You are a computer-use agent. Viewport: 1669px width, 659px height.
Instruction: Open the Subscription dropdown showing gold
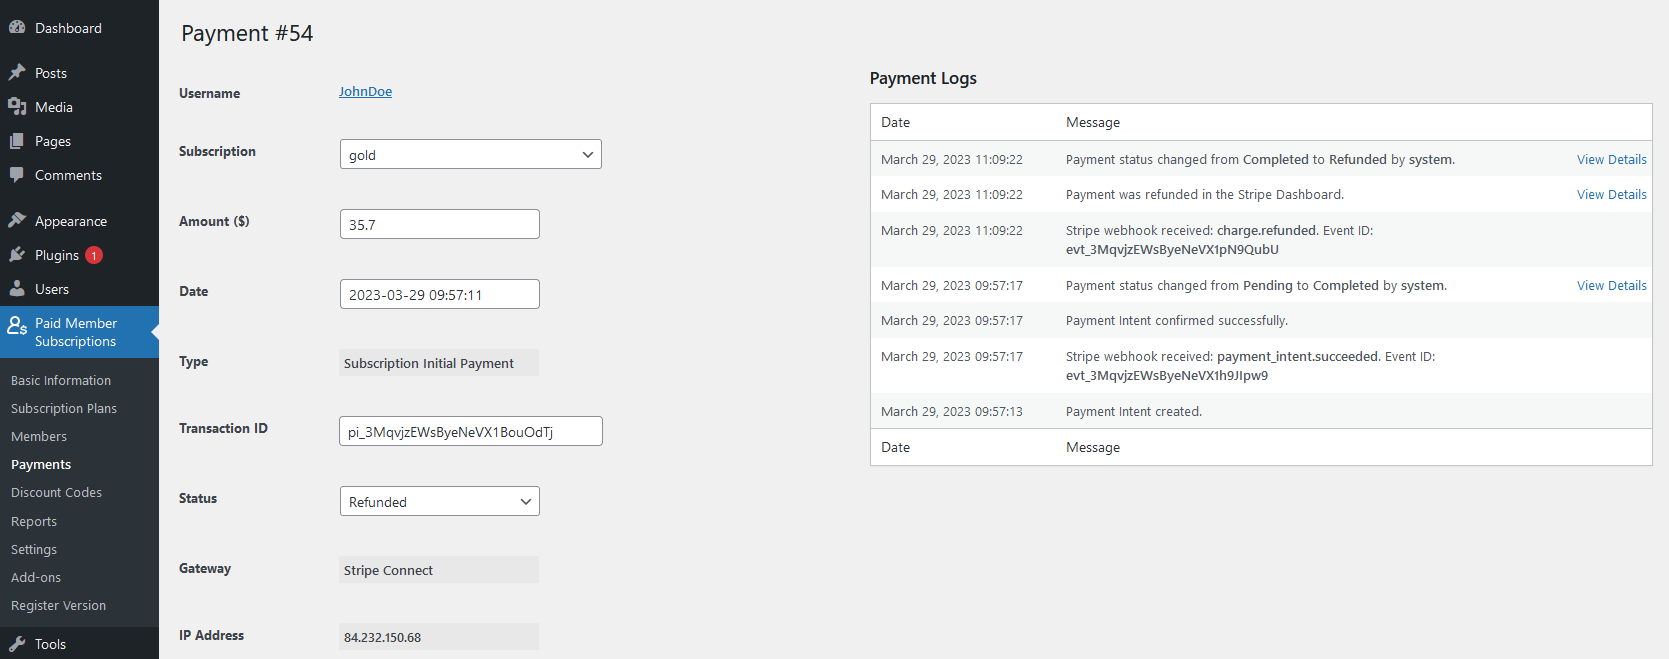click(x=471, y=154)
